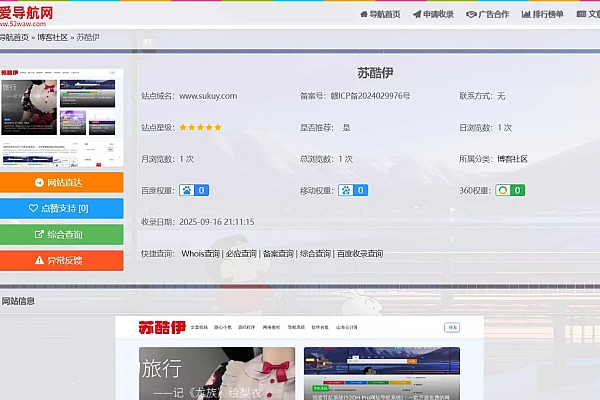Image resolution: width=600 pixels, height=400 pixels.
Task: Open 综合查询 quick lookup link
Action: tap(315, 253)
